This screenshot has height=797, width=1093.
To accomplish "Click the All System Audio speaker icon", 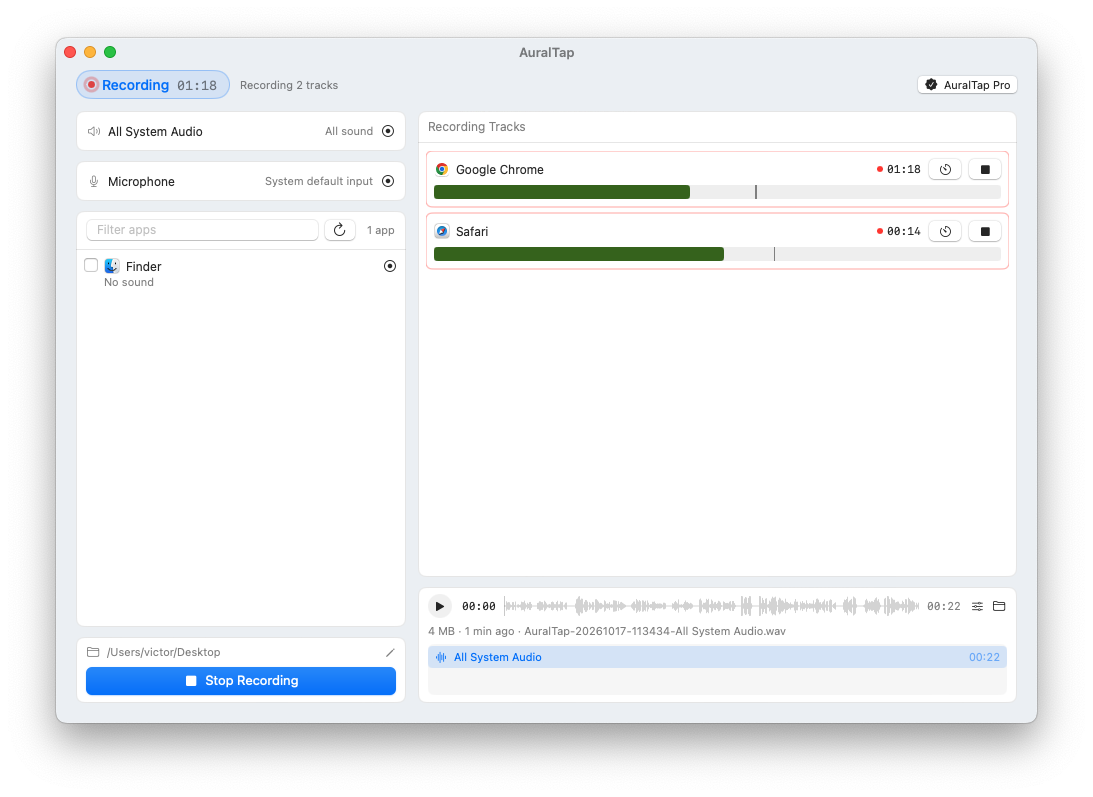I will coord(94,131).
